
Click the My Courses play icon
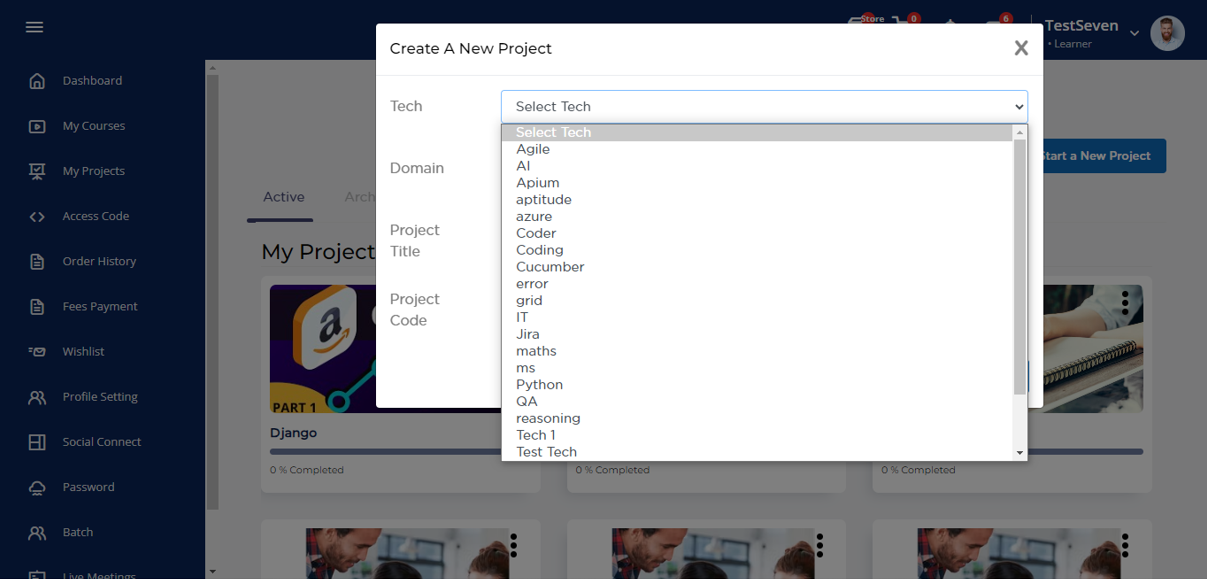point(37,126)
